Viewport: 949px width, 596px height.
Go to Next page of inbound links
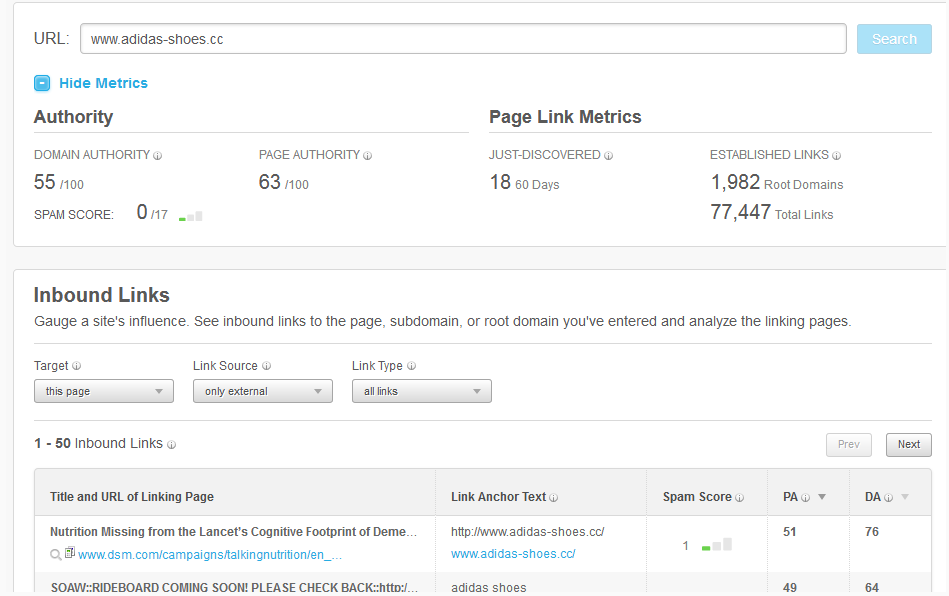pyautogui.click(x=908, y=445)
